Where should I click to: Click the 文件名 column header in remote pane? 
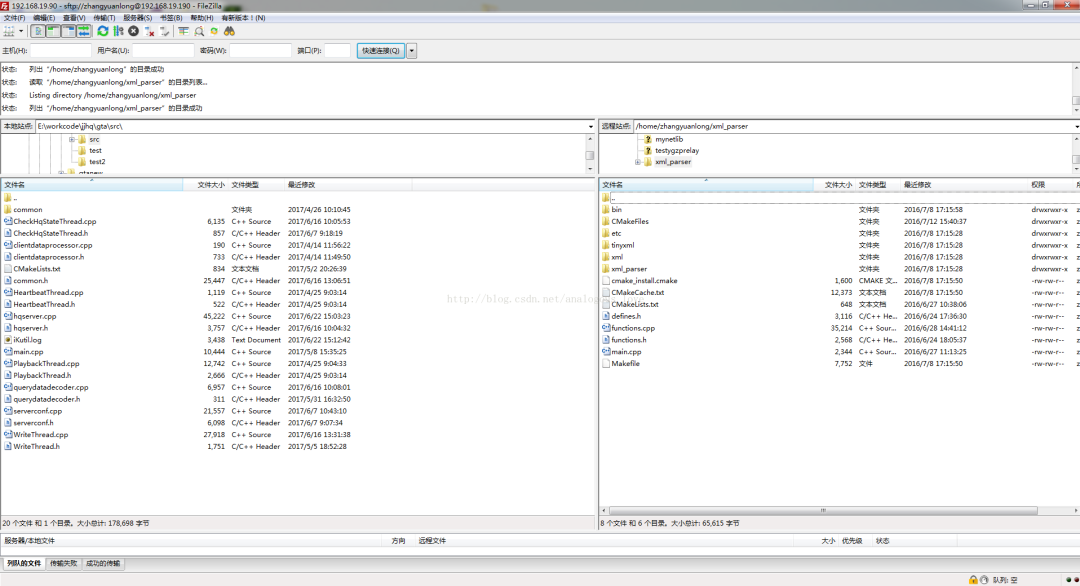click(x=612, y=185)
